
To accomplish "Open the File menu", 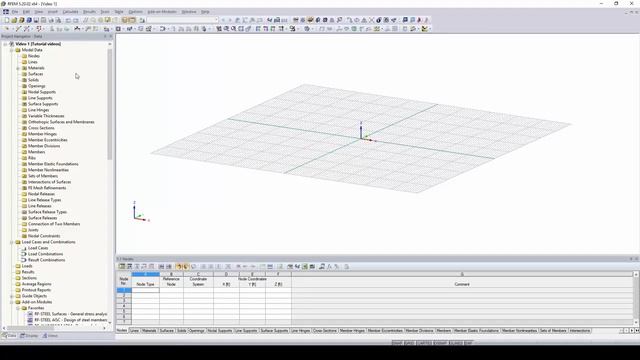I will tap(15, 12).
